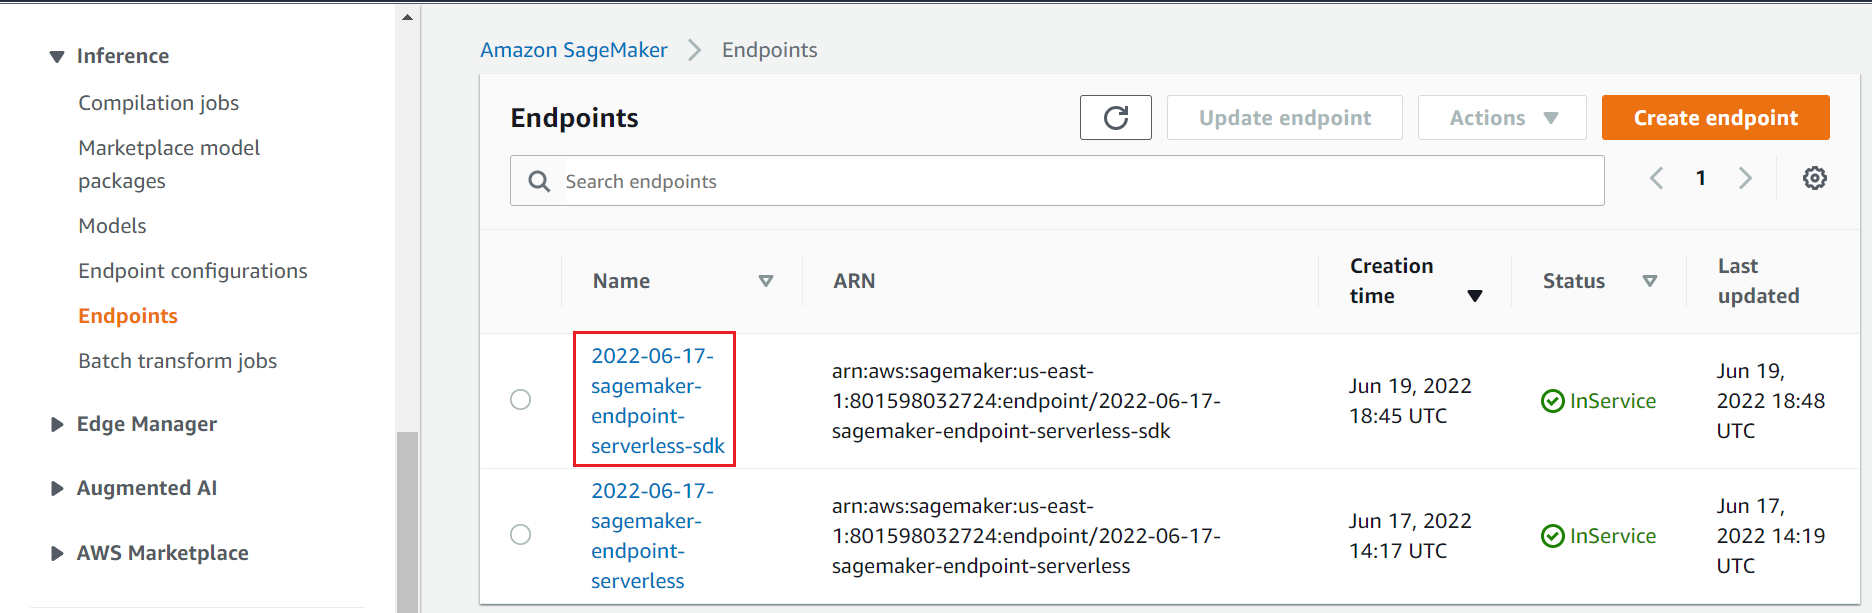Sort by Status column arrow
Image resolution: width=1872 pixels, height=613 pixels.
pyautogui.click(x=1650, y=281)
